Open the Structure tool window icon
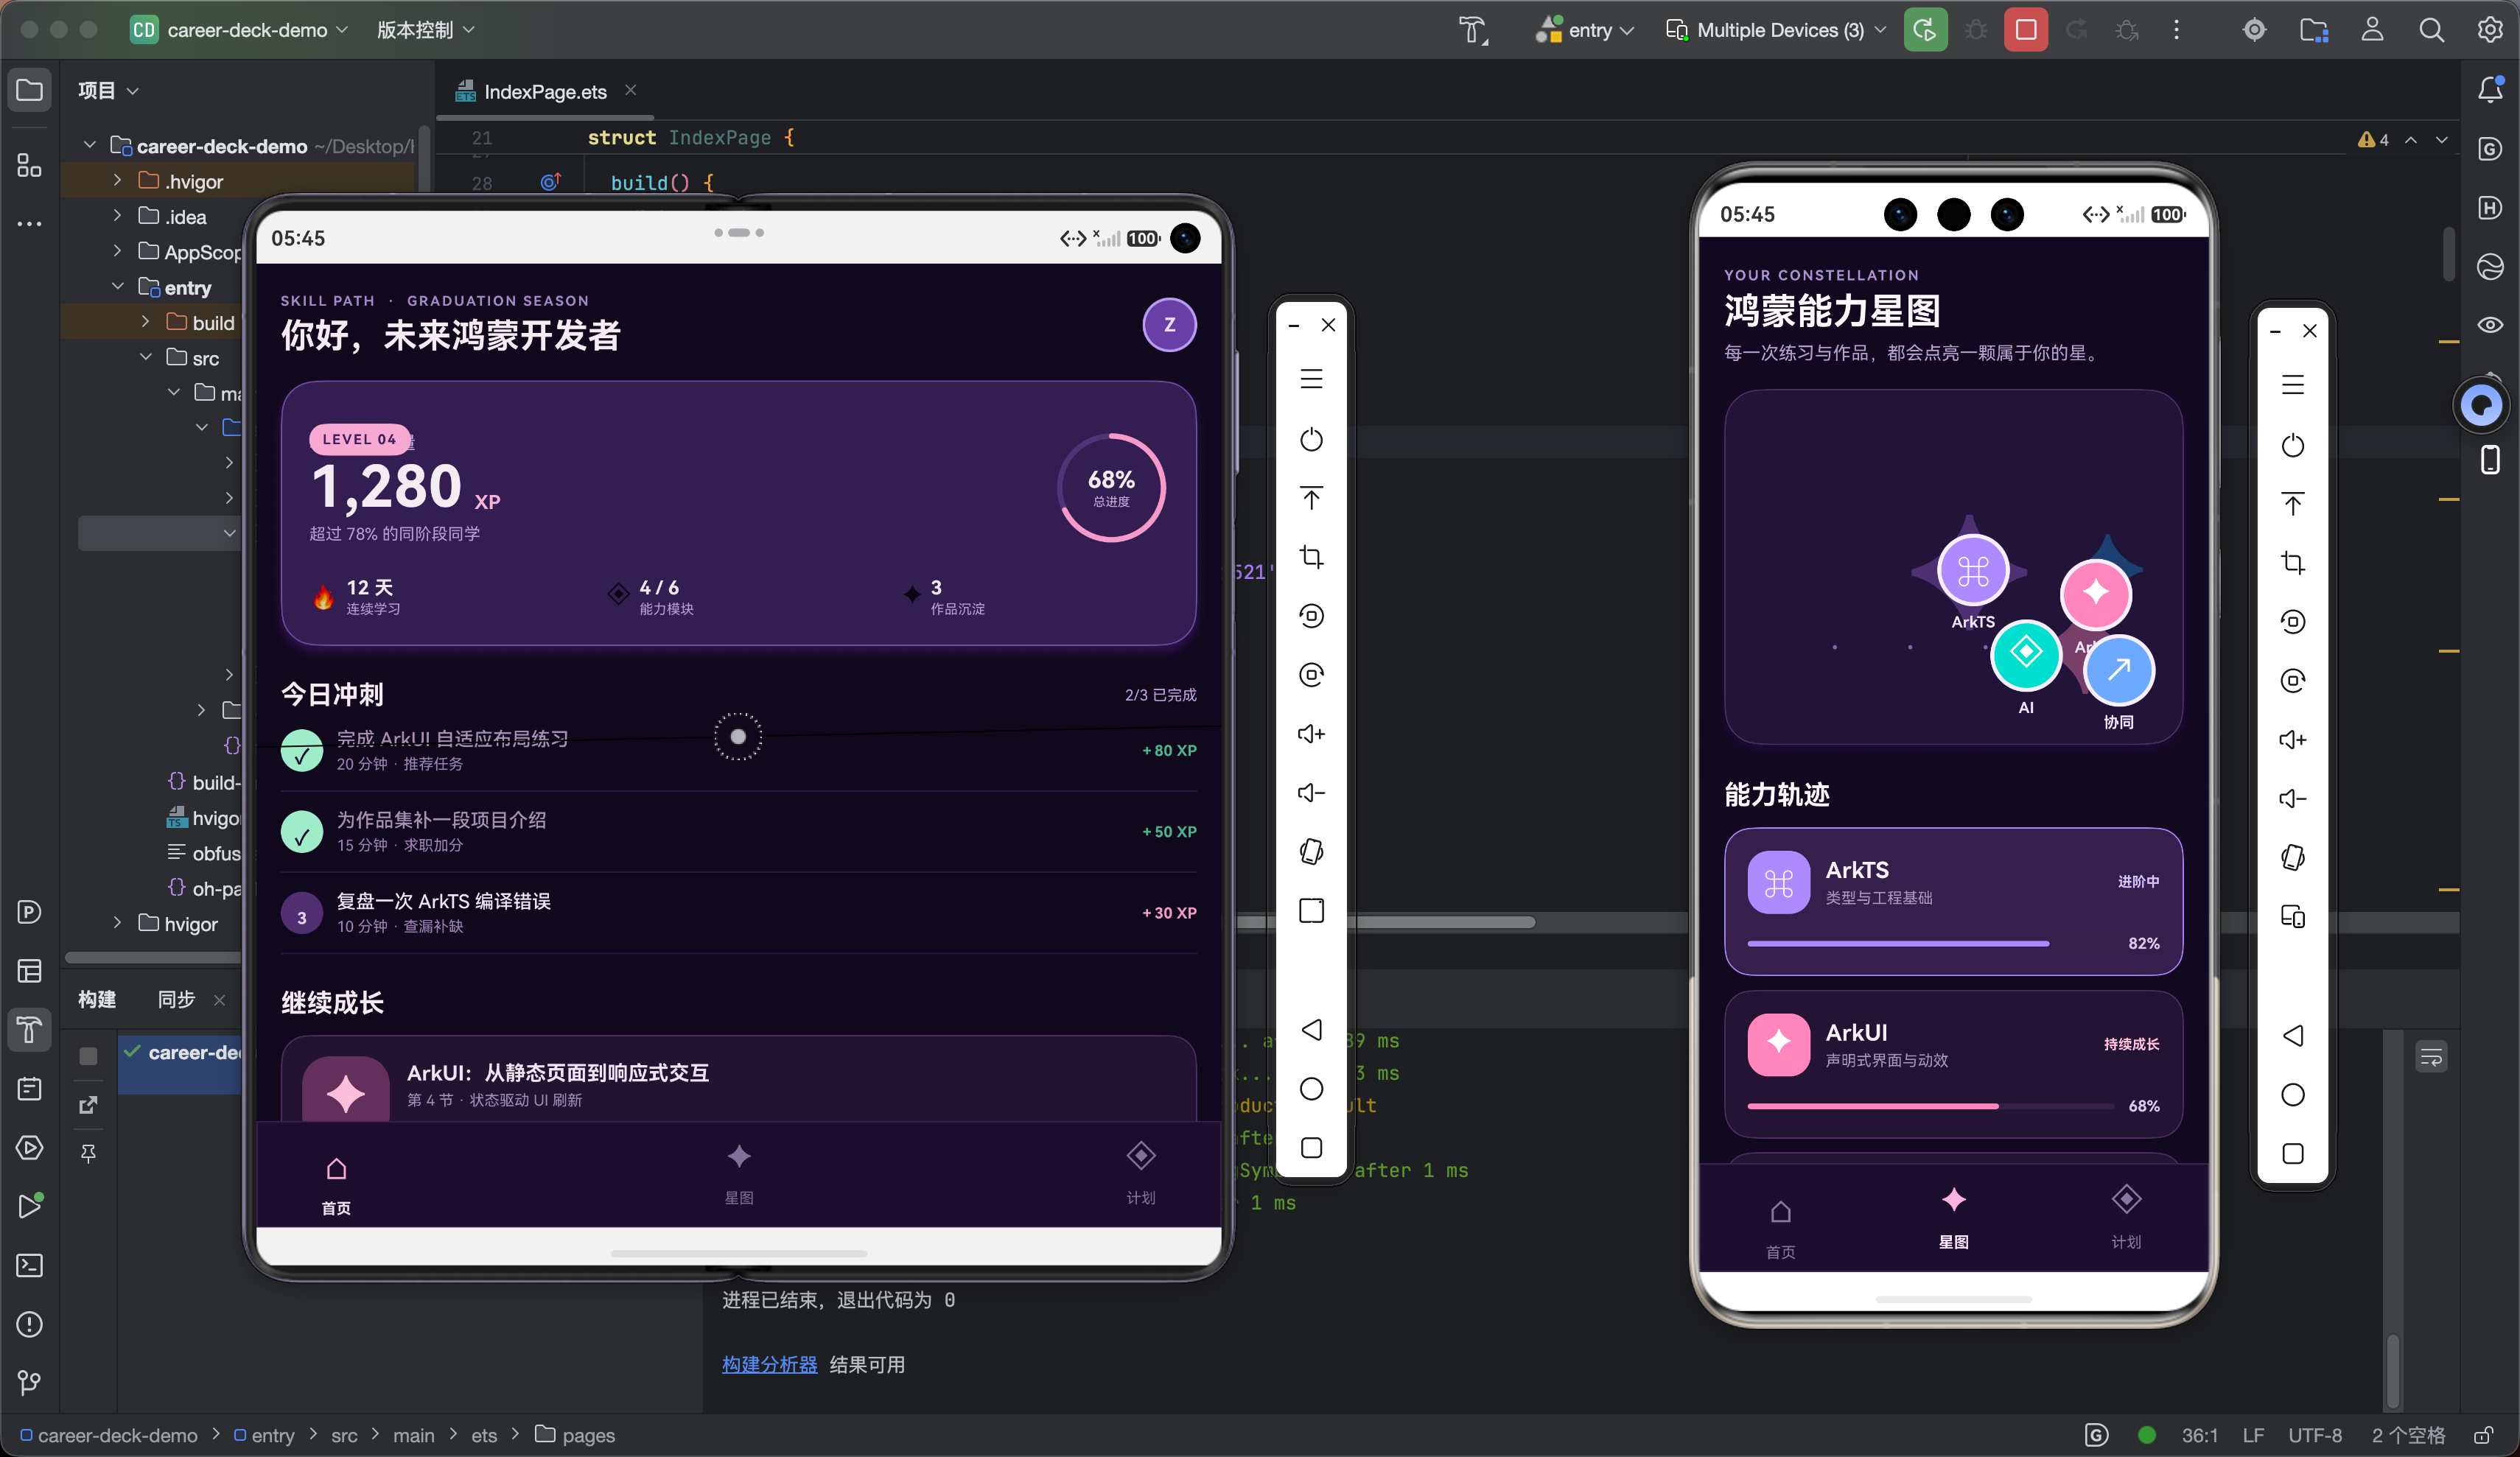 click(29, 165)
